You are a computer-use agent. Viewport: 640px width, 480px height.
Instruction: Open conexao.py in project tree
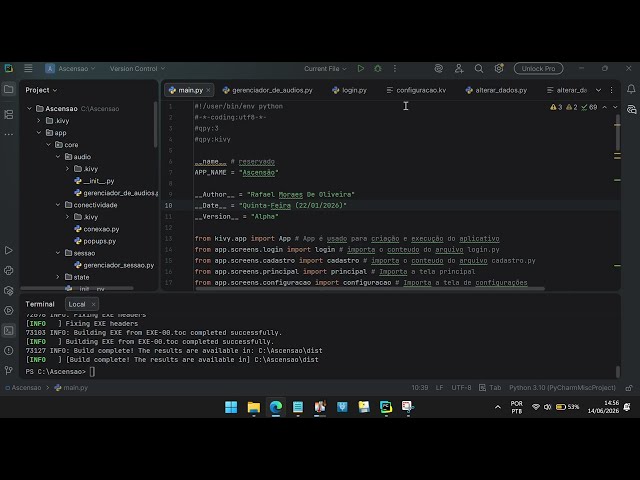tap(97, 229)
